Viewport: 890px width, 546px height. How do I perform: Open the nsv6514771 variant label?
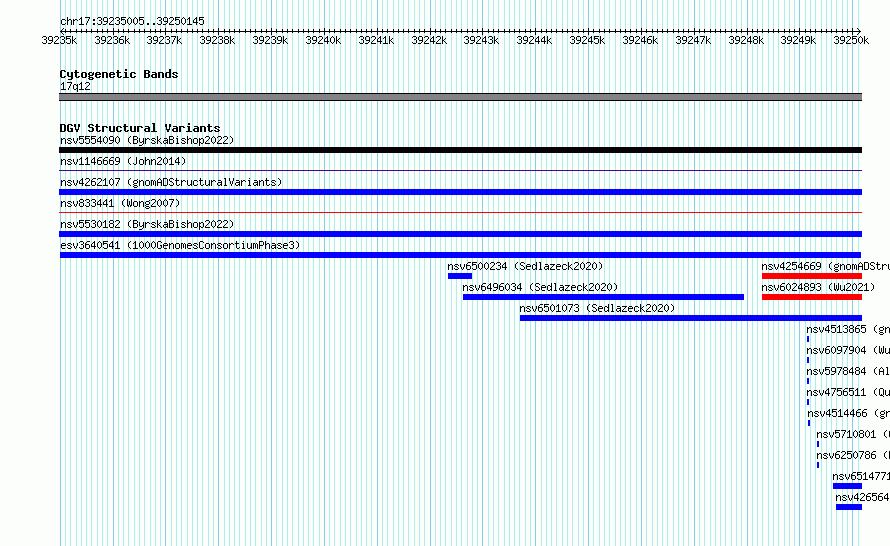(861, 476)
